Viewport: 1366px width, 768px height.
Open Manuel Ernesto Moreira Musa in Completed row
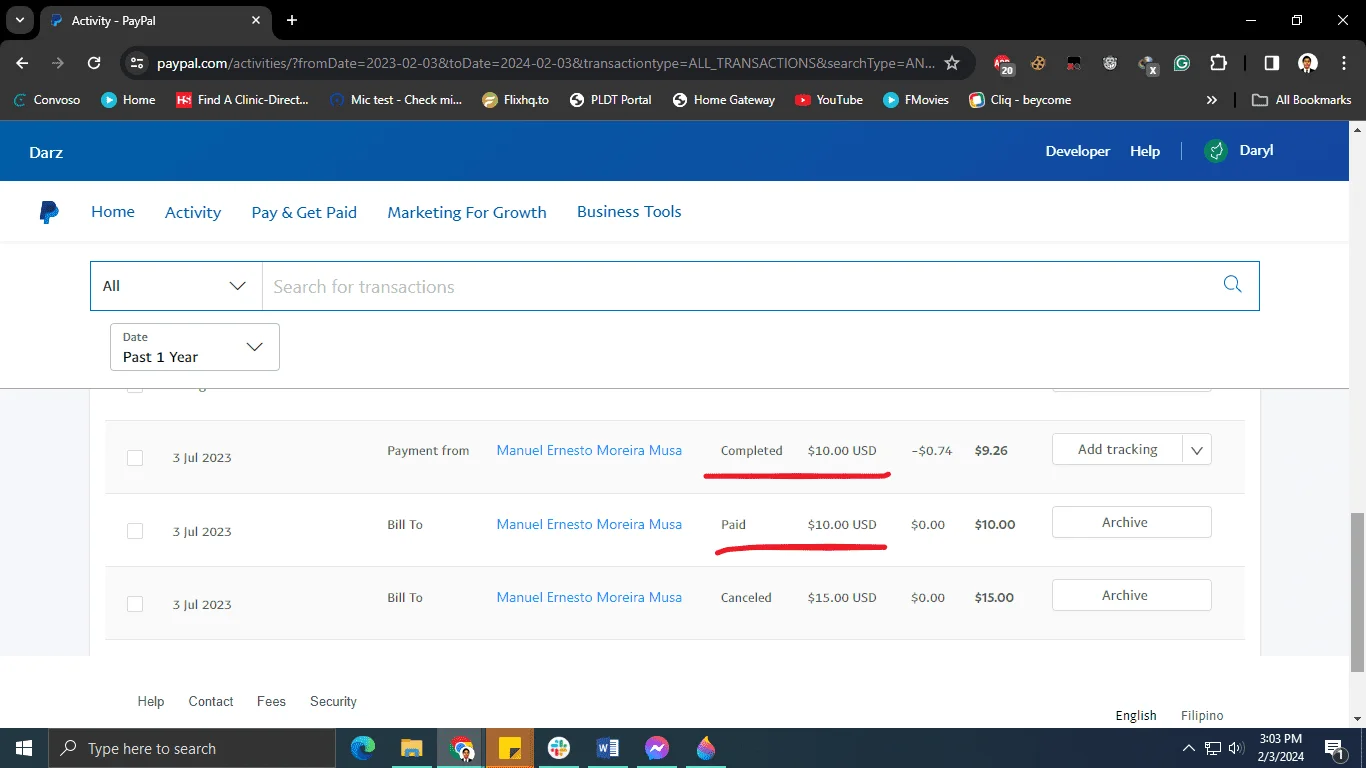(589, 451)
